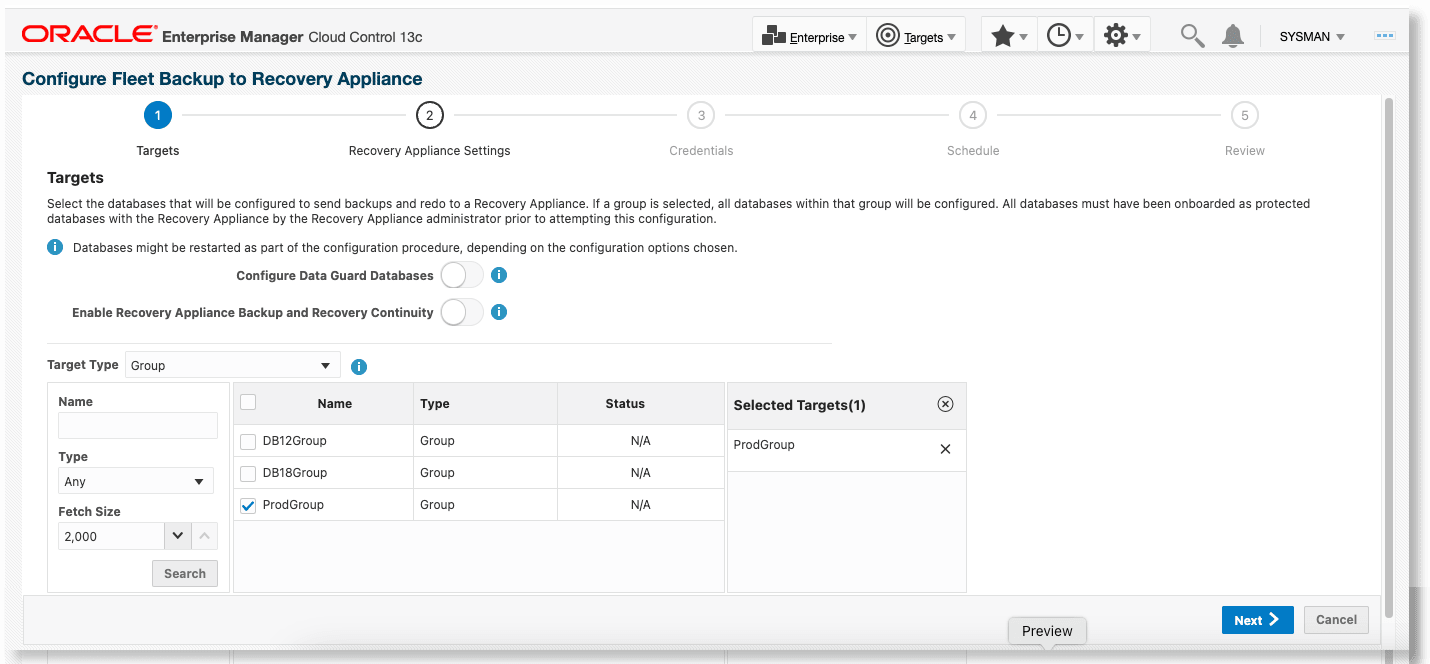This screenshot has height=664, width=1430.
Task: Open the History clock icon
Action: 1061,34
